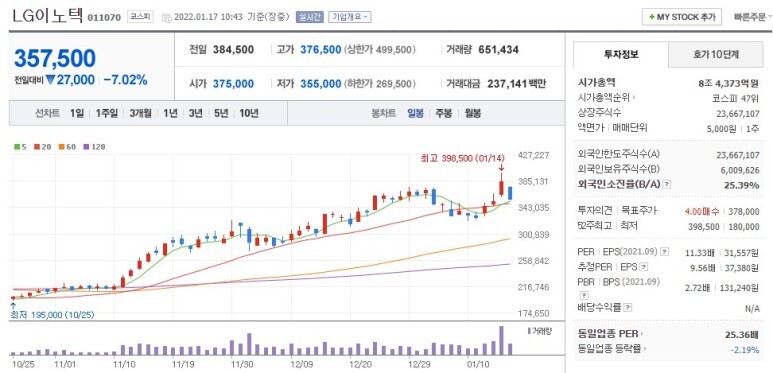Click the 외국인소진율 value 25.39%
Viewport: 773px width, 373px height.
tap(742, 185)
